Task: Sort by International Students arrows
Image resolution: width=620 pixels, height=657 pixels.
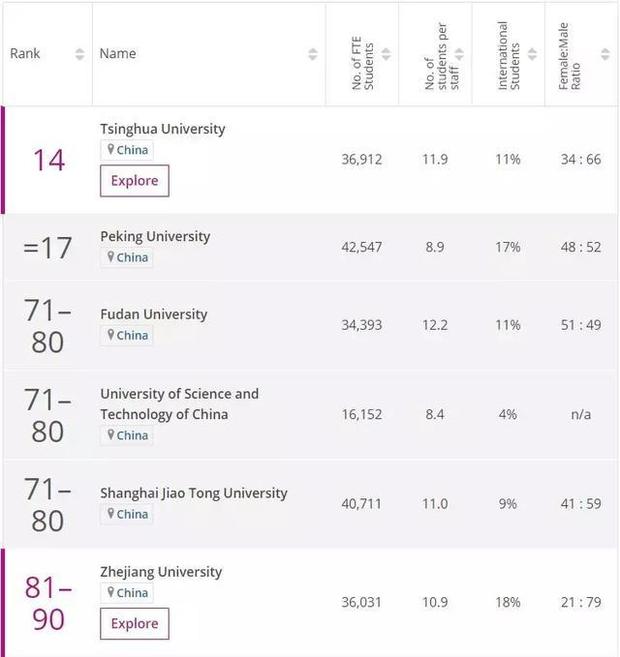Action: (x=532, y=54)
